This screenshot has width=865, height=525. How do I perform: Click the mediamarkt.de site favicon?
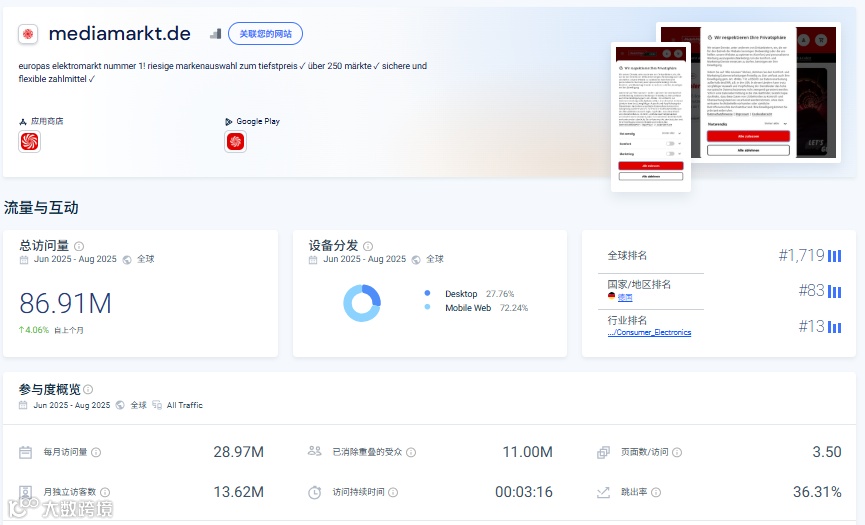(x=28, y=34)
